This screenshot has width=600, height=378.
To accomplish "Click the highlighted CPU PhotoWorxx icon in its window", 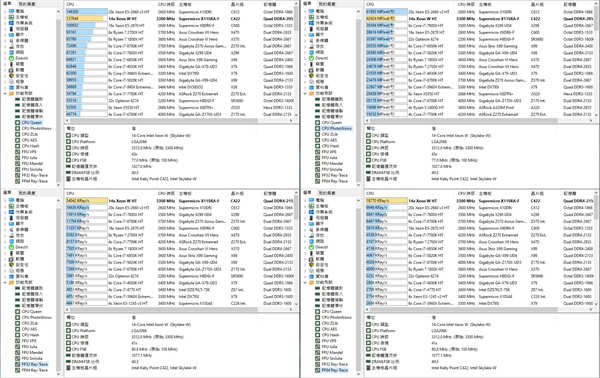I will [318, 129].
